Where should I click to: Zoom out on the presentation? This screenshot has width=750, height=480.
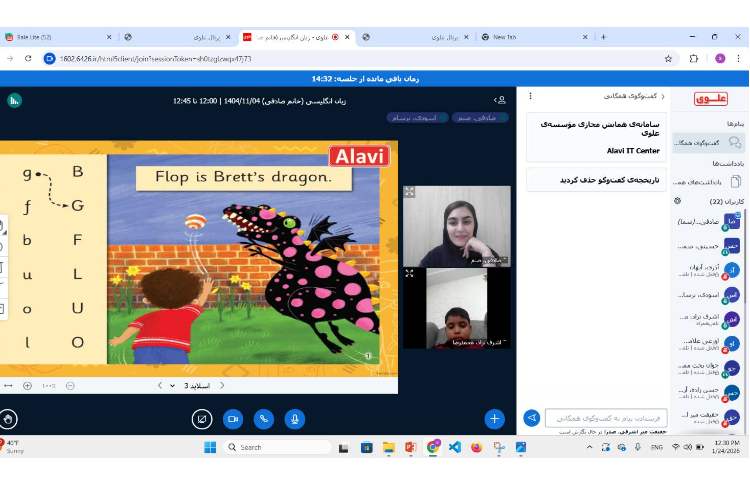click(70, 386)
